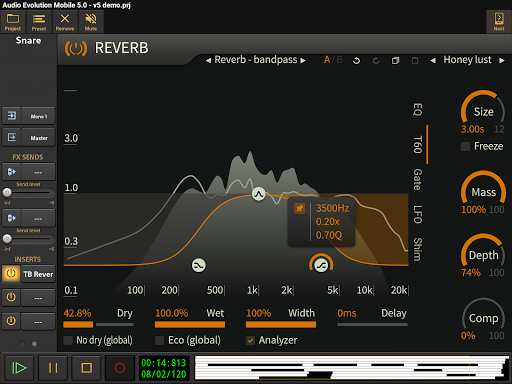Adjust the Wet level slider
Image resolution: width=512 pixels, height=384 pixels.
point(190,324)
